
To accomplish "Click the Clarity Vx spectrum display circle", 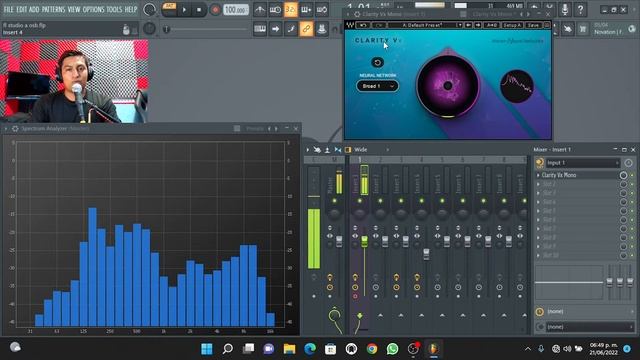I will point(517,86).
